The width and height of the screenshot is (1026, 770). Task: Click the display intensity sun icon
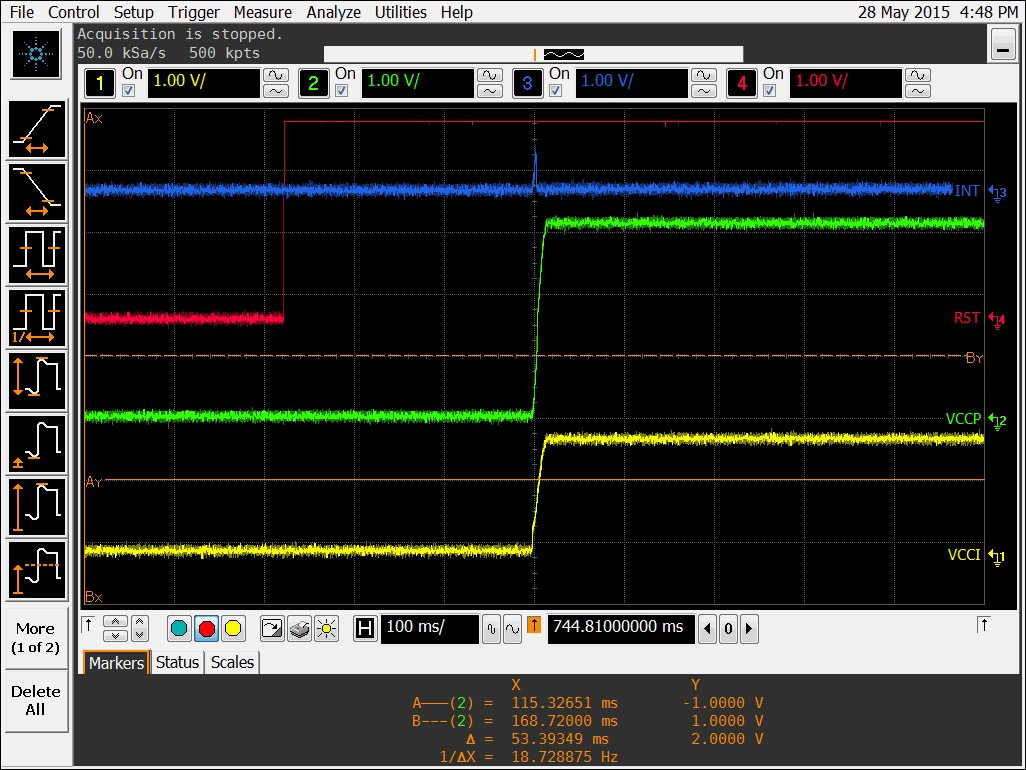click(x=326, y=629)
